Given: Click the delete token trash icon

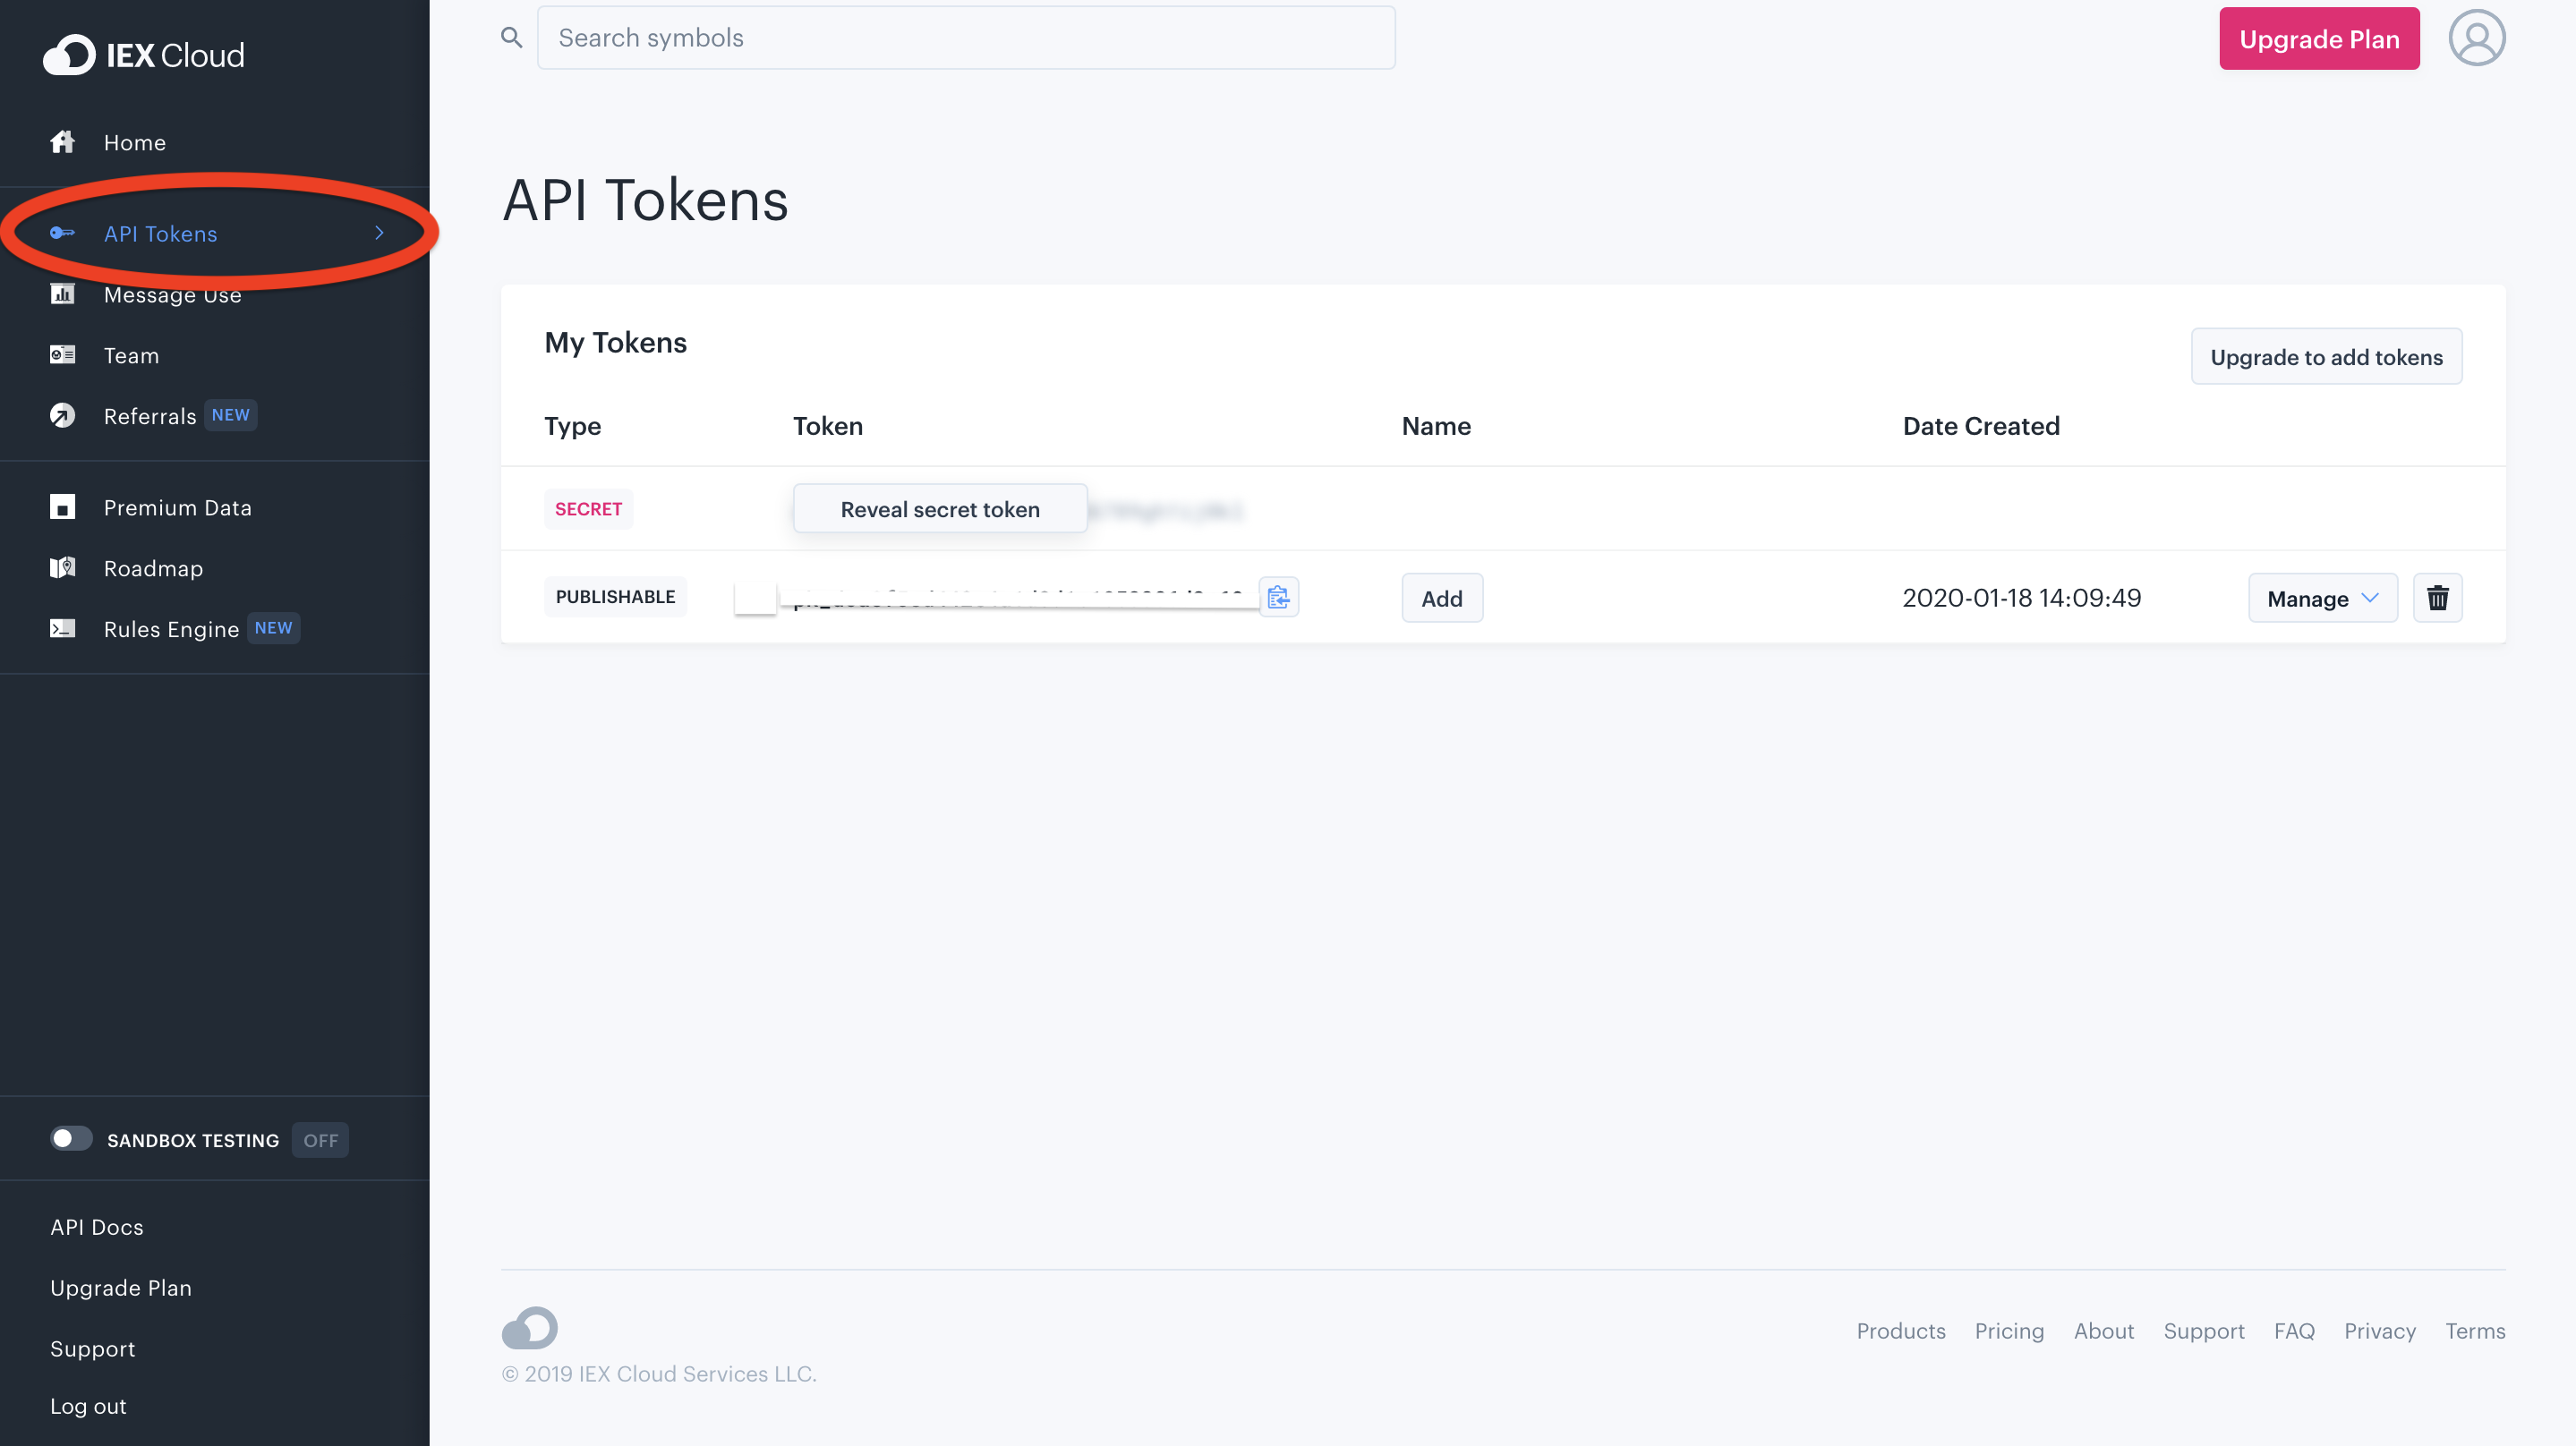Looking at the screenshot, I should point(2438,598).
